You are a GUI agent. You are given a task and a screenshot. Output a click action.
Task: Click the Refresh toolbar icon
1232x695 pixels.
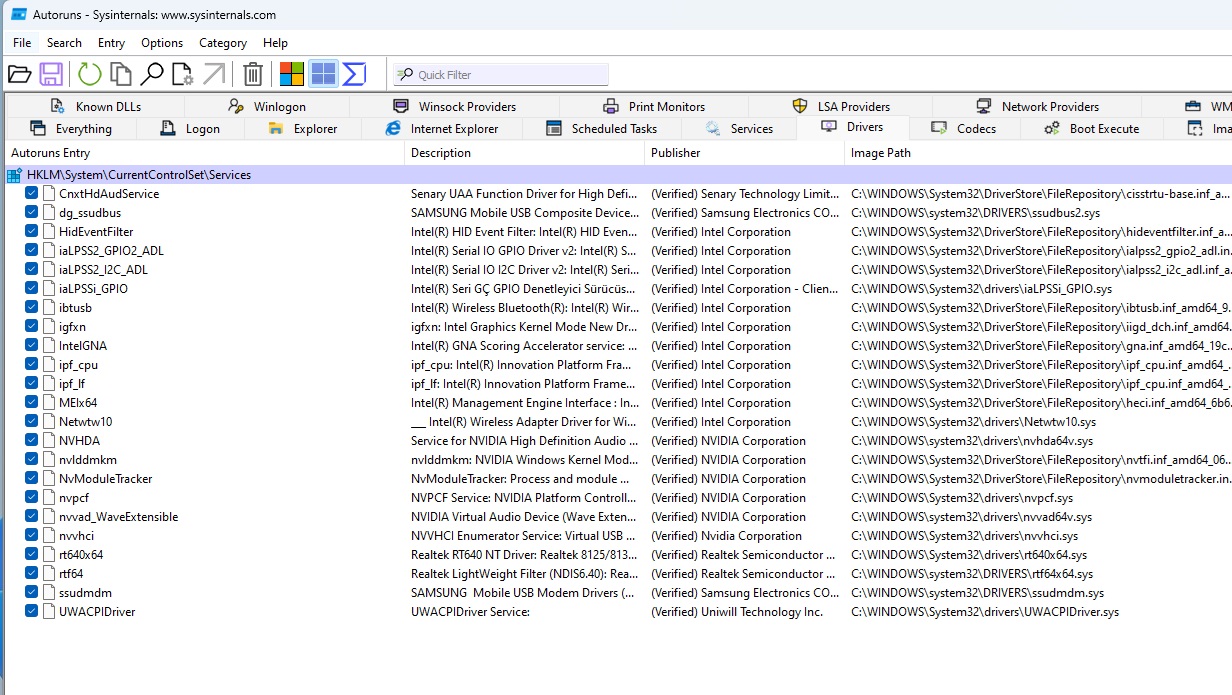[x=90, y=74]
